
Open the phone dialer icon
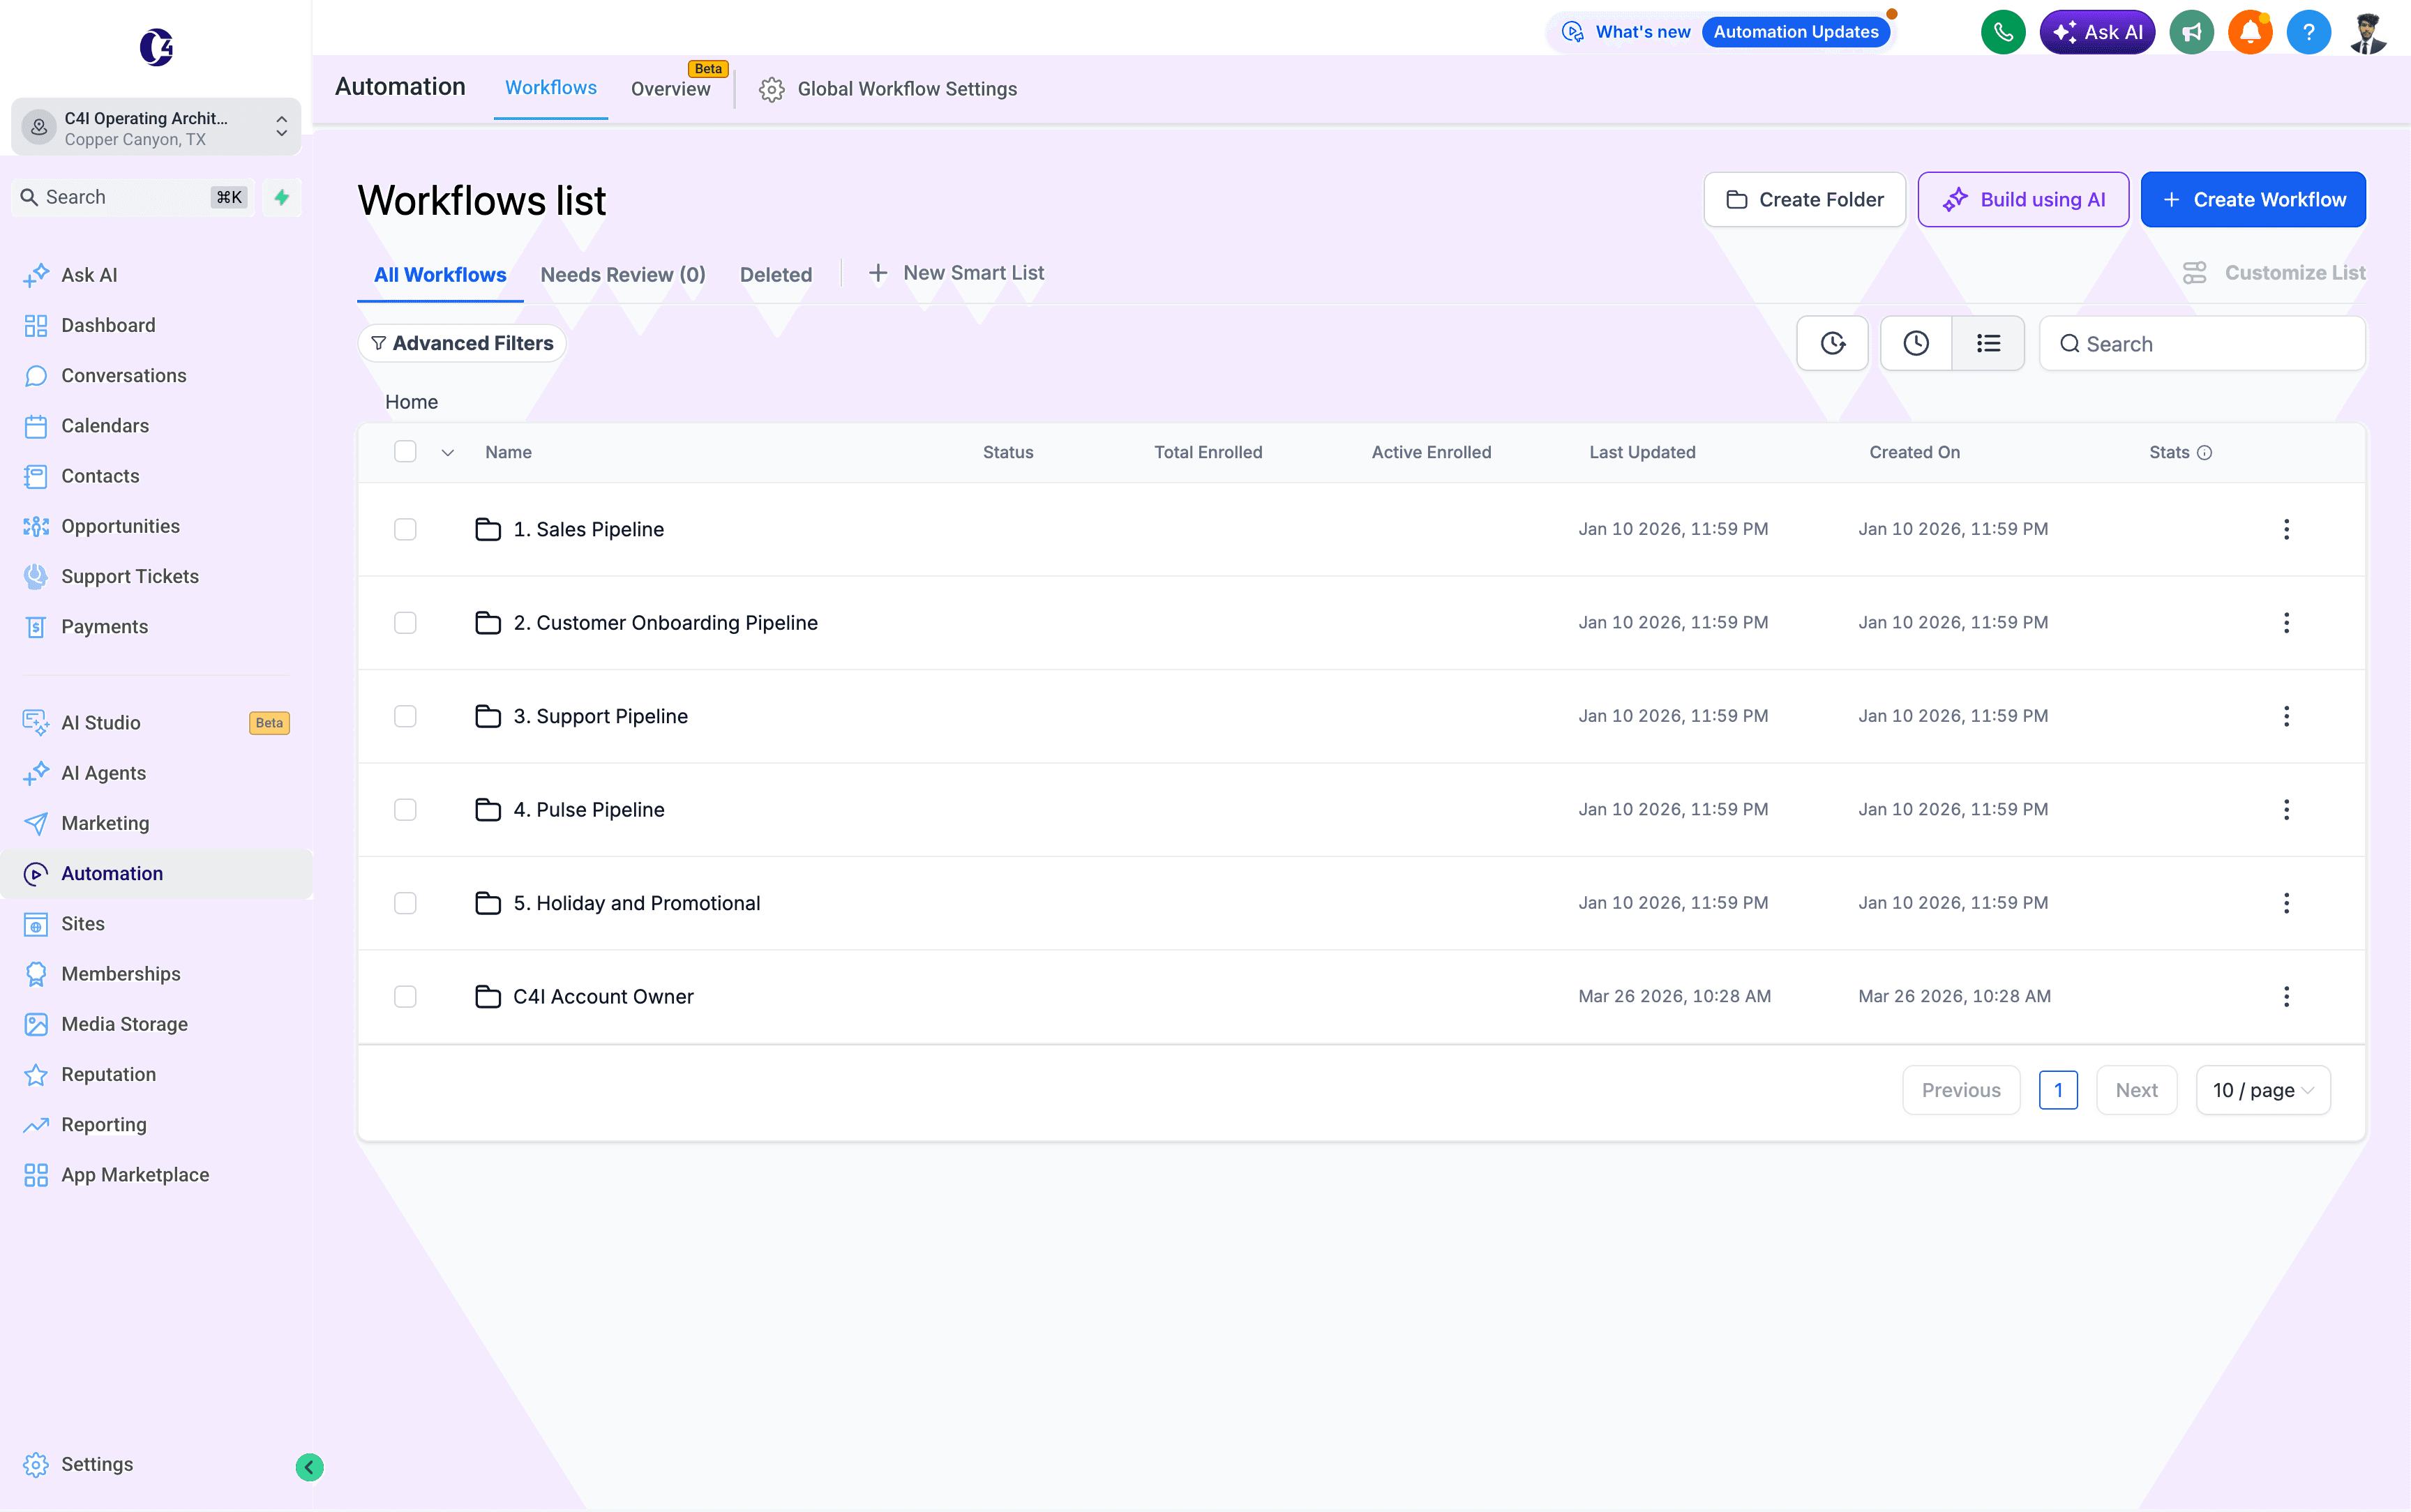(2002, 32)
